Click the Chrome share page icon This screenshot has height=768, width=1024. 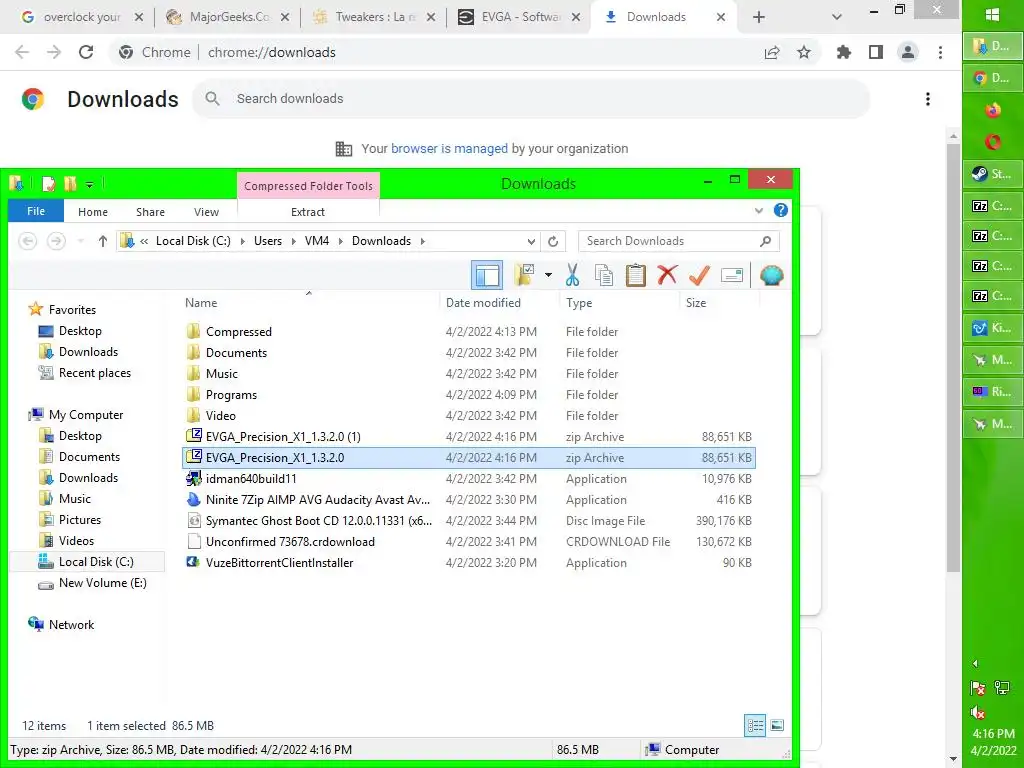click(772, 52)
